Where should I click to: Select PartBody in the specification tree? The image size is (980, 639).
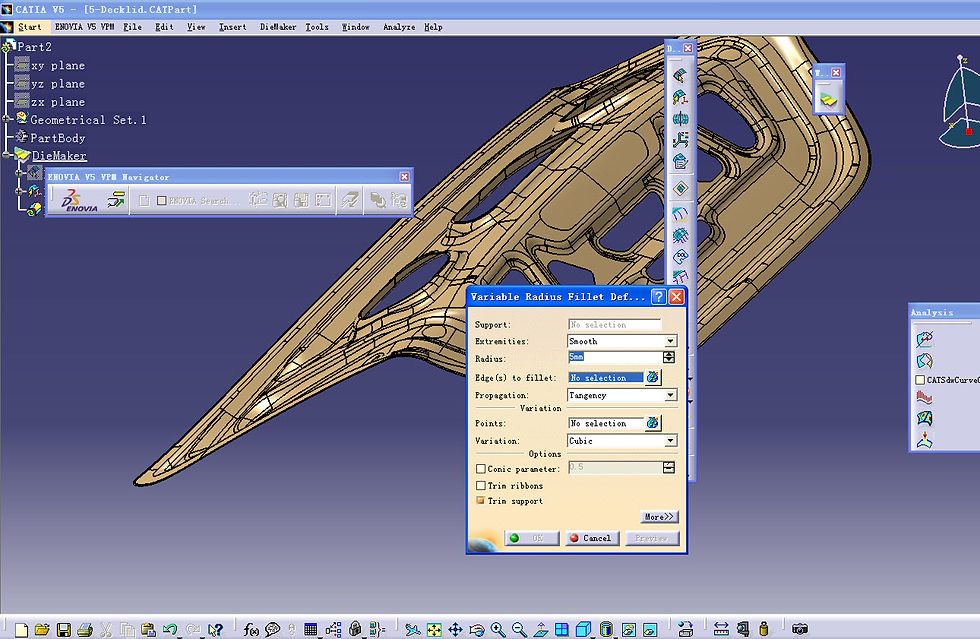(x=50, y=138)
